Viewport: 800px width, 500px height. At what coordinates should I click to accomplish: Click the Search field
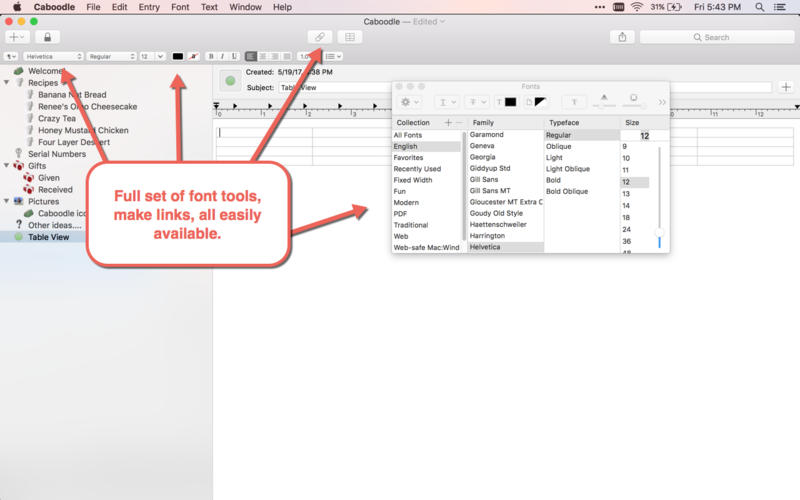(x=717, y=37)
